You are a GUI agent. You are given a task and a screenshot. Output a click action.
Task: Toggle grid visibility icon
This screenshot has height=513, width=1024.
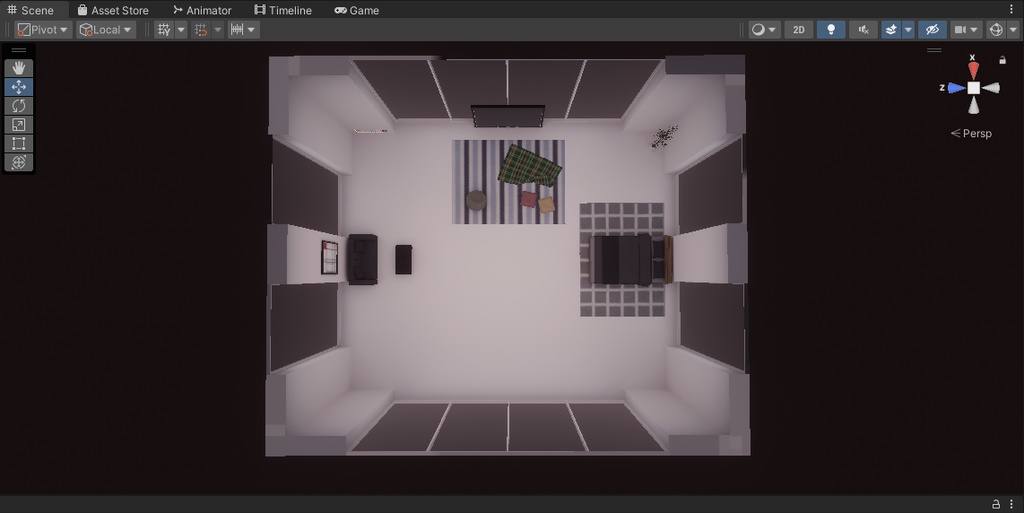point(164,29)
